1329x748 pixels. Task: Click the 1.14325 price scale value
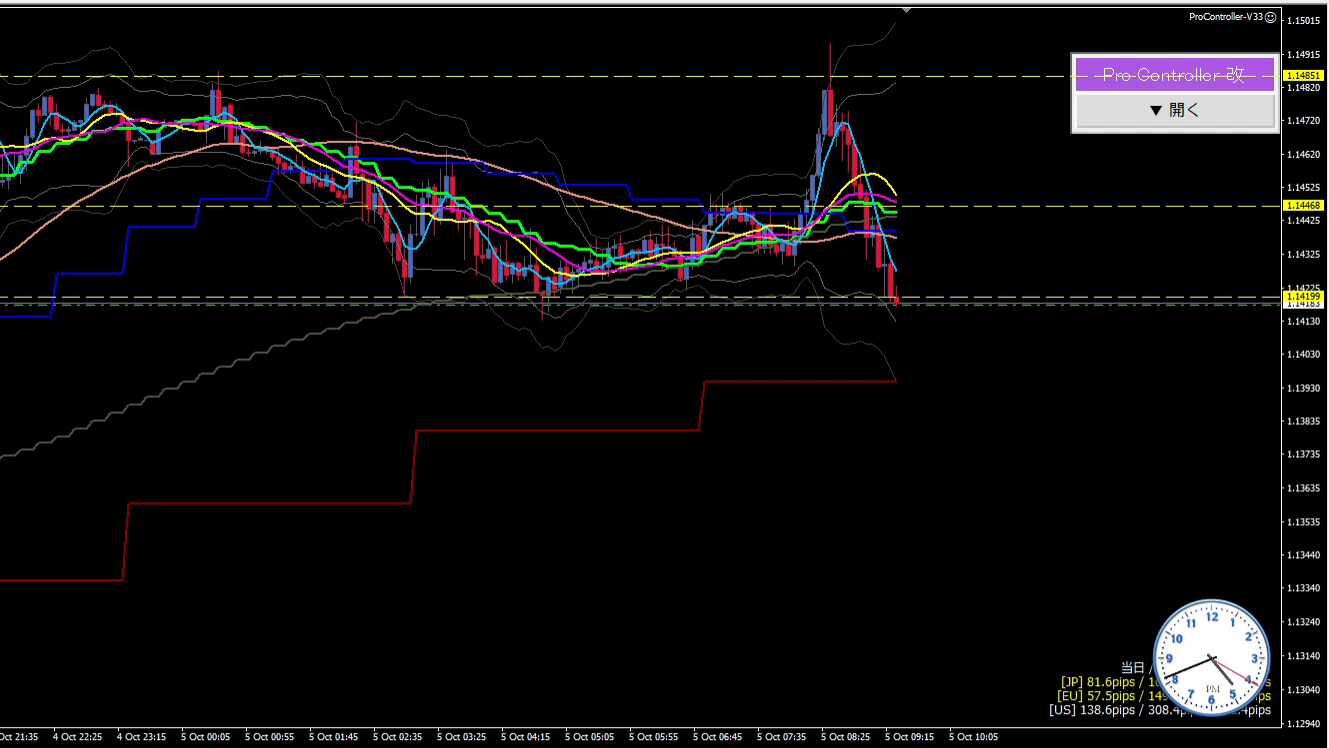[1303, 254]
